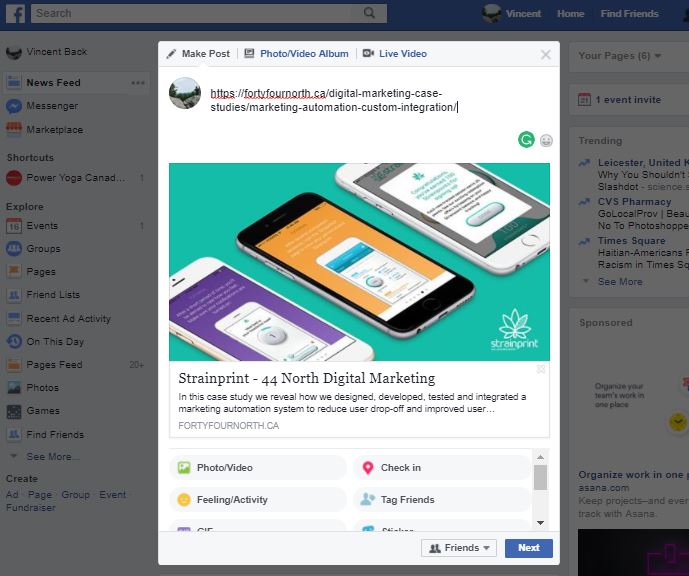Click the Strainprint preview image
This screenshot has width=689, height=576.
point(359,262)
